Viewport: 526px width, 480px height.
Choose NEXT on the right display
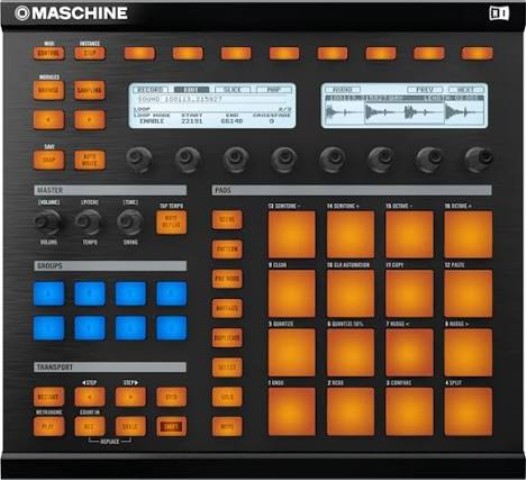point(466,90)
